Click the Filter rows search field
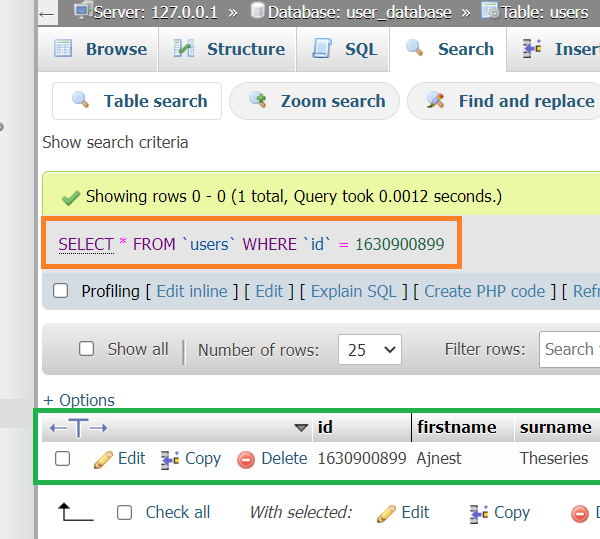This screenshot has width=600, height=539. [x=569, y=349]
